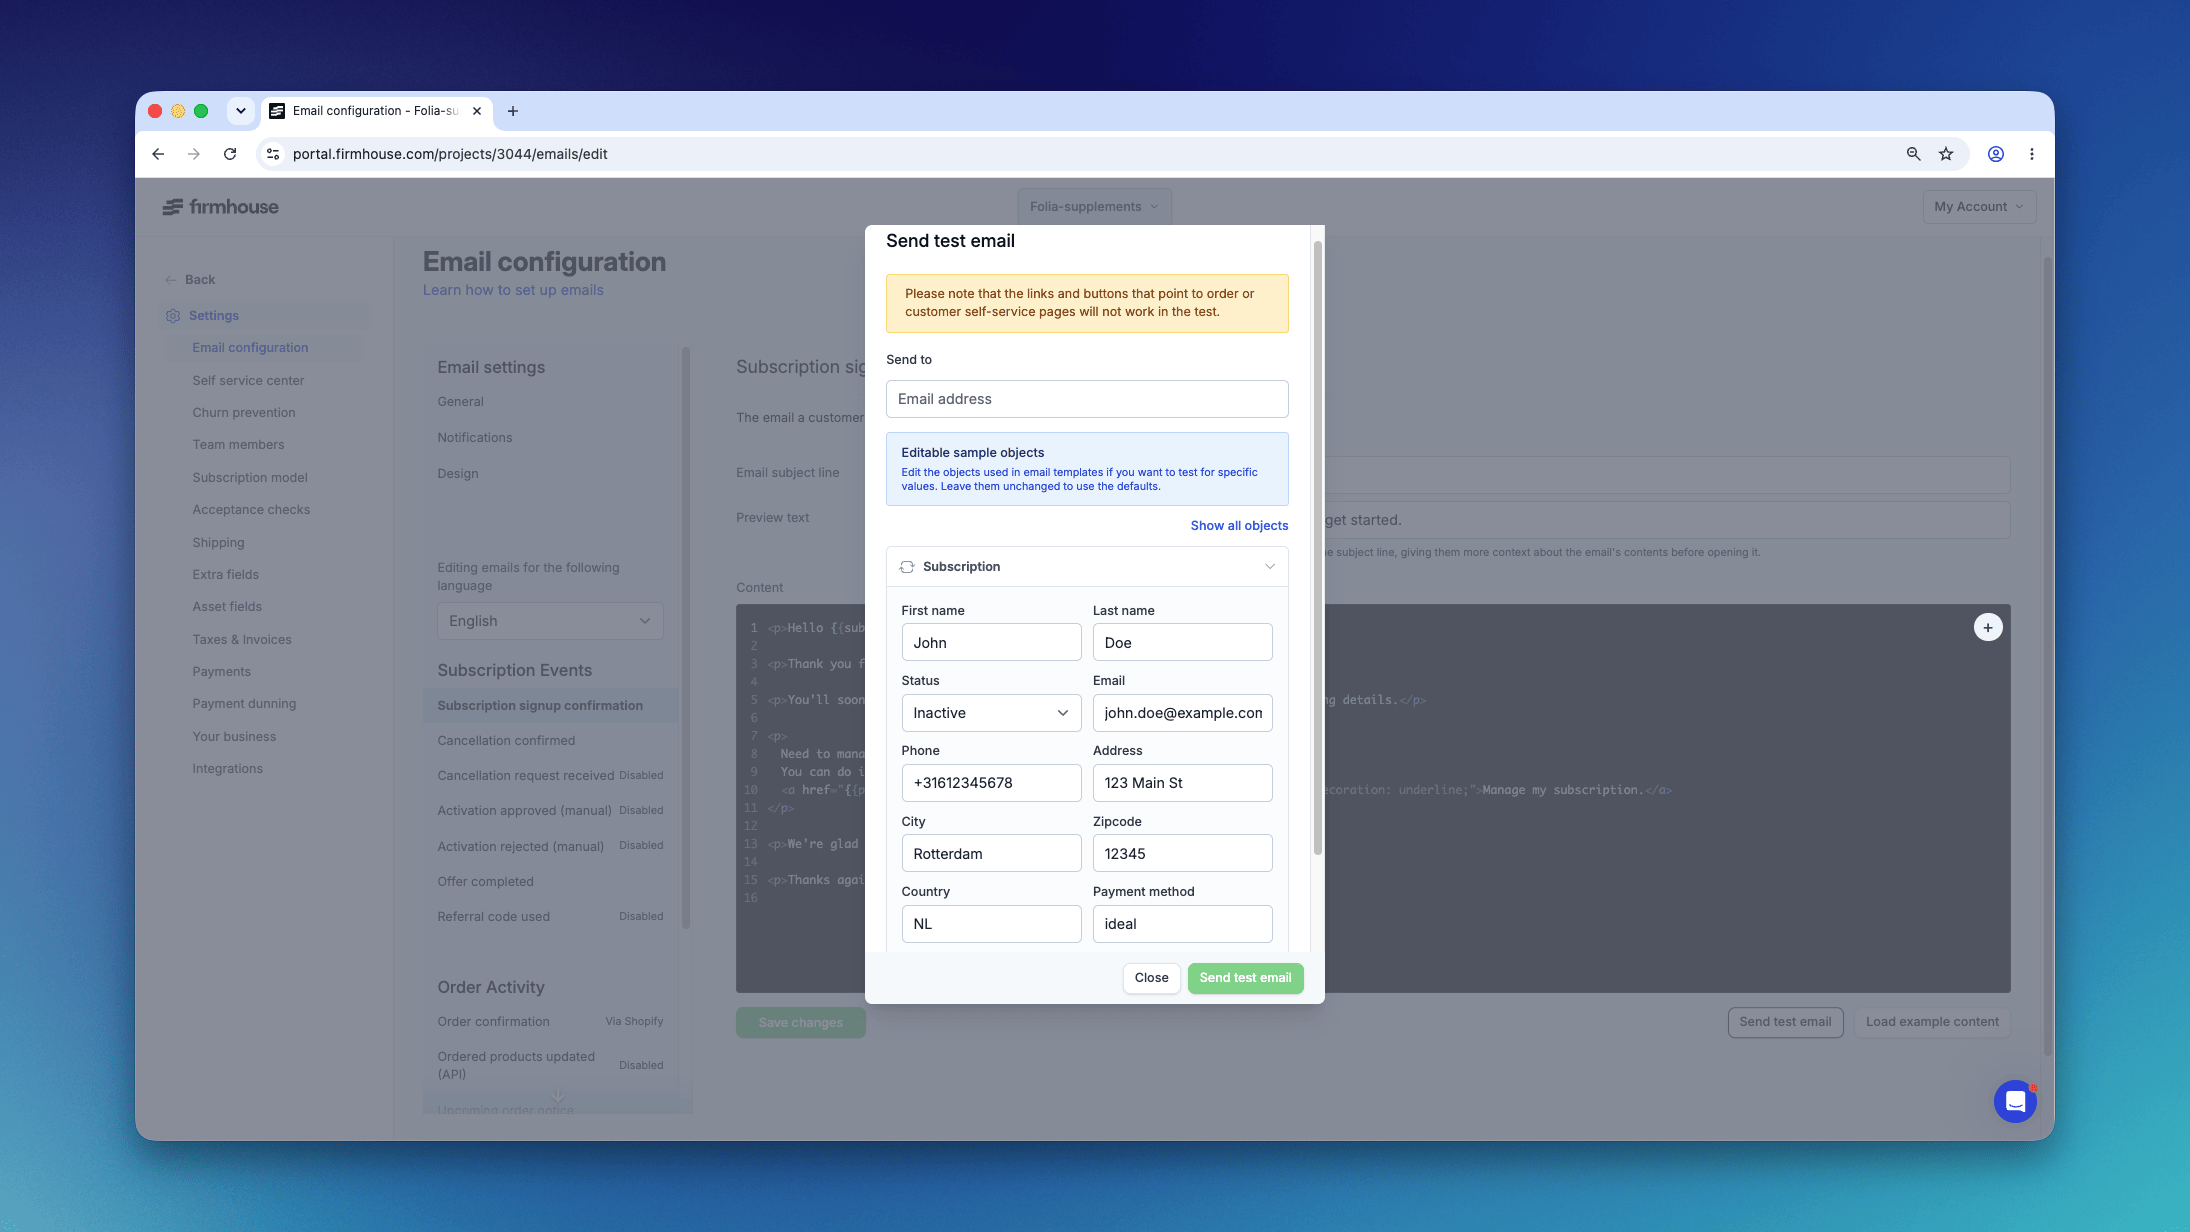This screenshot has width=2190, height=1232.
Task: Open the Chrome profile icon
Action: tap(1995, 154)
